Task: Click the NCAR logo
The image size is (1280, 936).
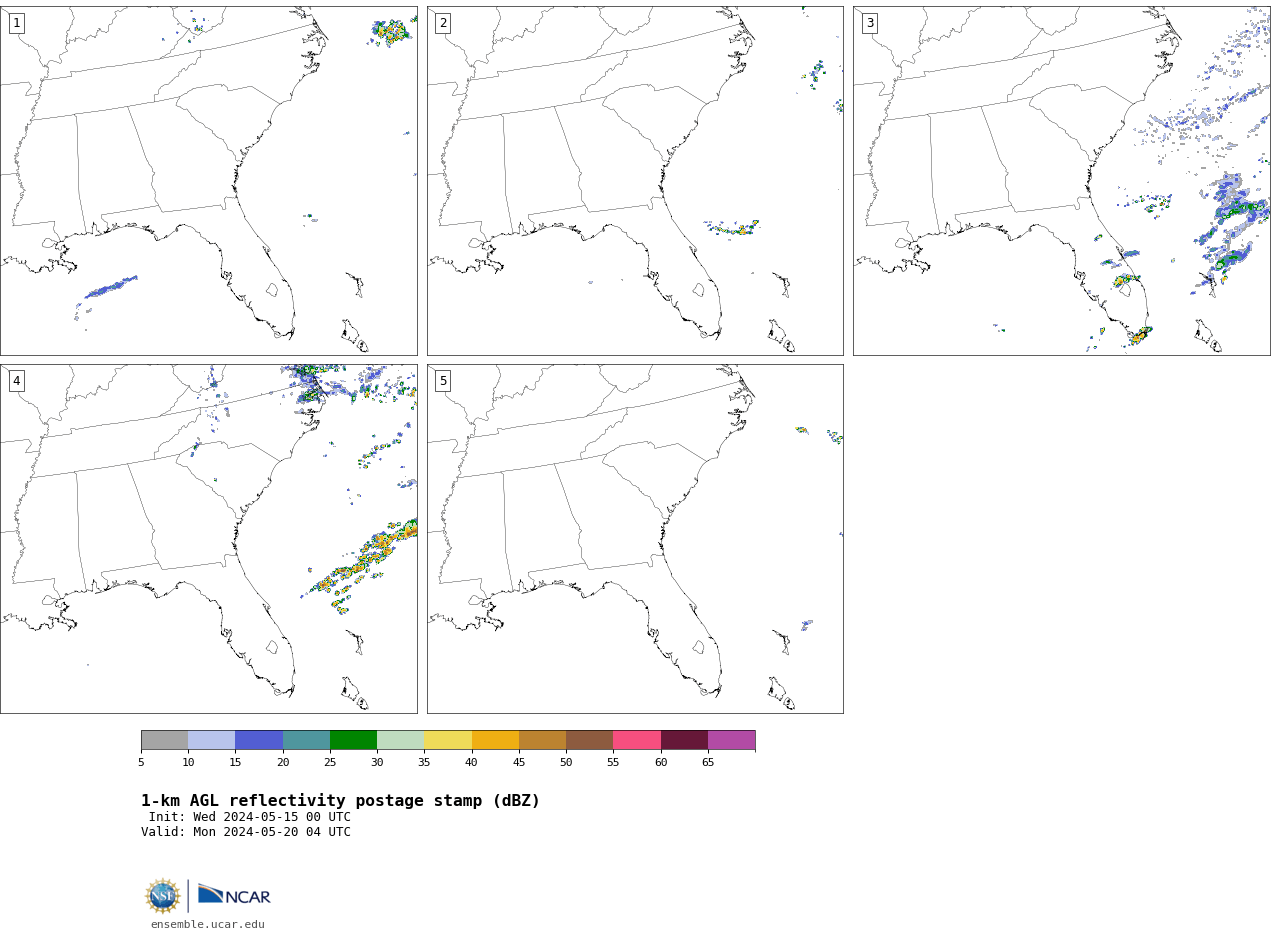Action: 234,896
